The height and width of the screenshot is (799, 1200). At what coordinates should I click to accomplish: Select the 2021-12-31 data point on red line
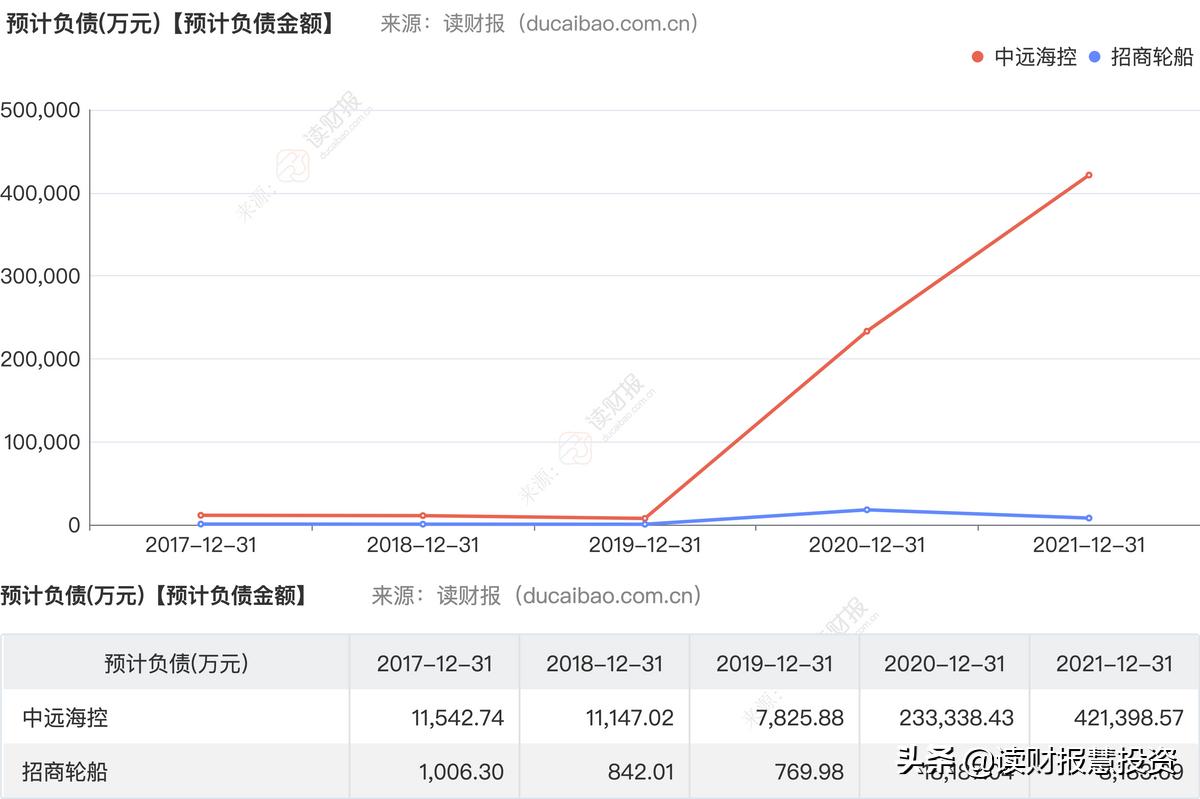click(x=1088, y=174)
